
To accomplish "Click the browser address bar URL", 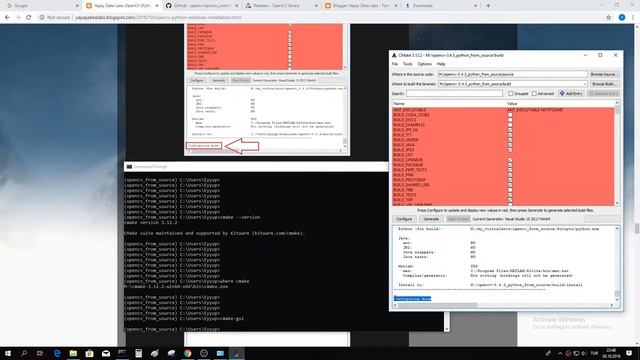I will coord(158,18).
